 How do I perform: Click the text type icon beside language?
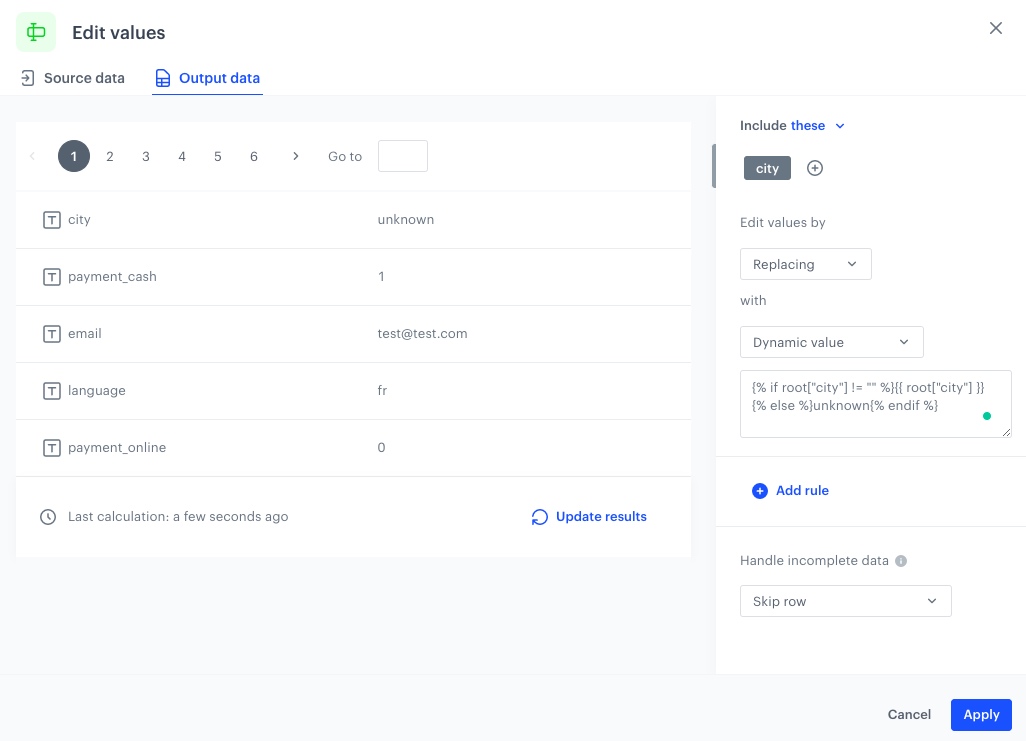(x=52, y=391)
